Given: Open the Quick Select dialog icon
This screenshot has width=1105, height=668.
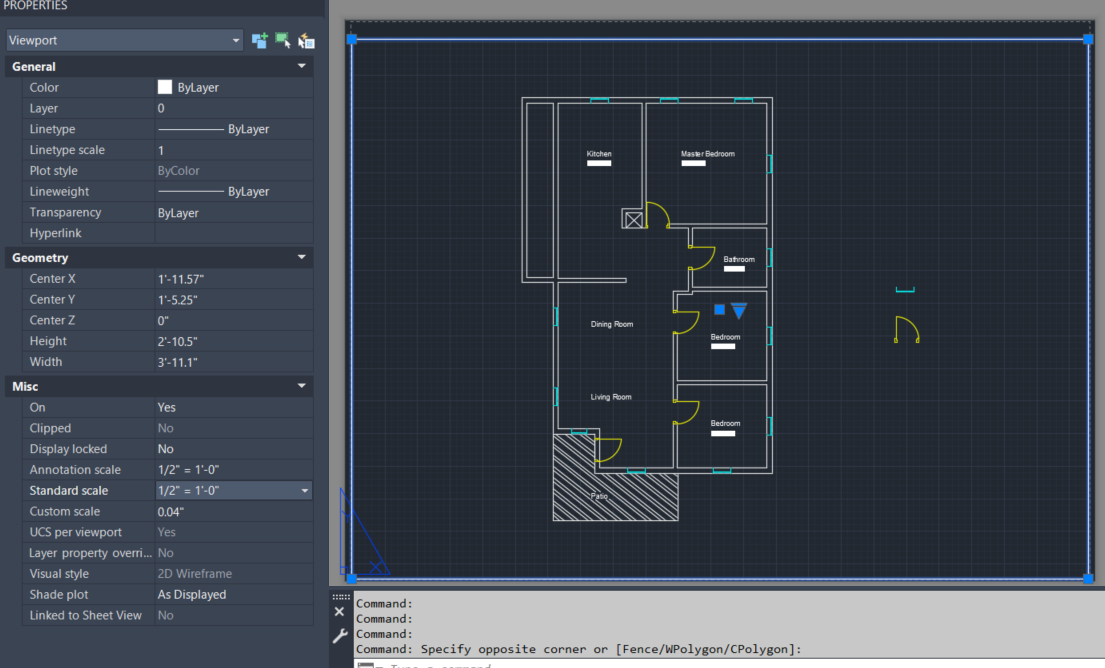Looking at the screenshot, I should (306, 40).
